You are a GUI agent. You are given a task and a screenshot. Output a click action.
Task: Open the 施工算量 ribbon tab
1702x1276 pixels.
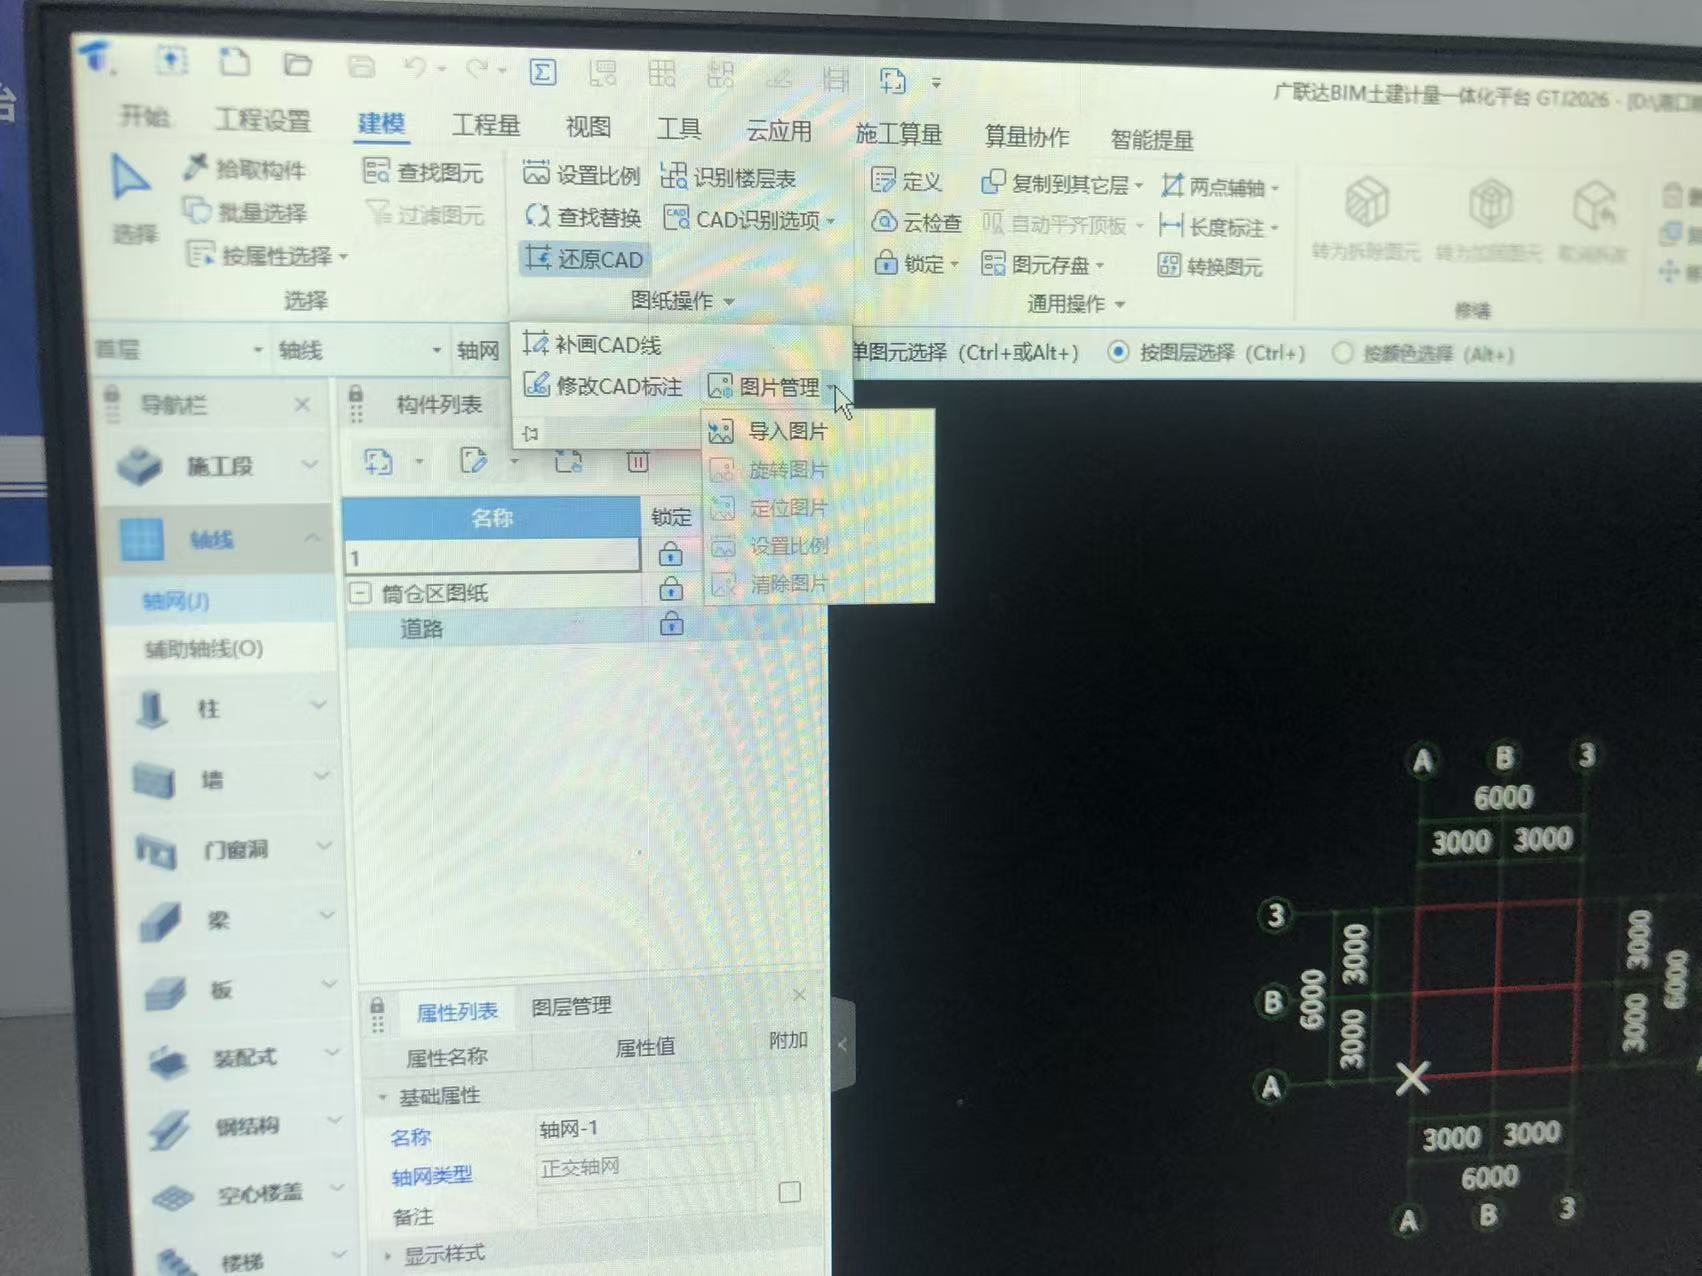[899, 133]
